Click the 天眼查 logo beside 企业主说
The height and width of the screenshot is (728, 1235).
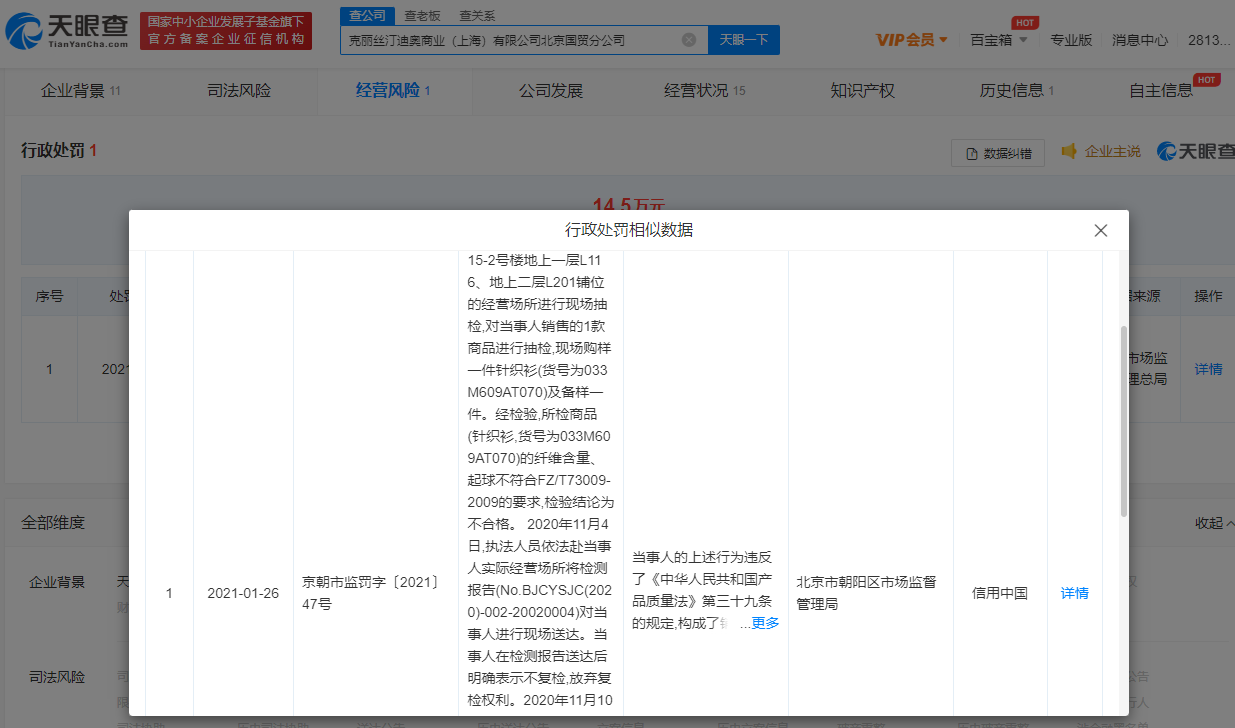pos(1195,151)
